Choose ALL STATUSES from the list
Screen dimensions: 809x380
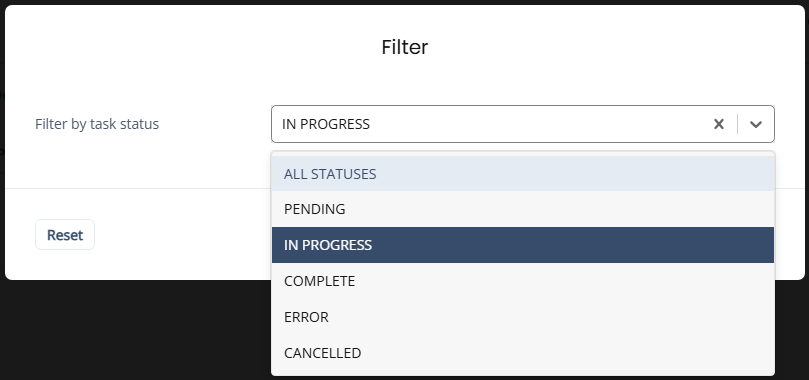(523, 174)
